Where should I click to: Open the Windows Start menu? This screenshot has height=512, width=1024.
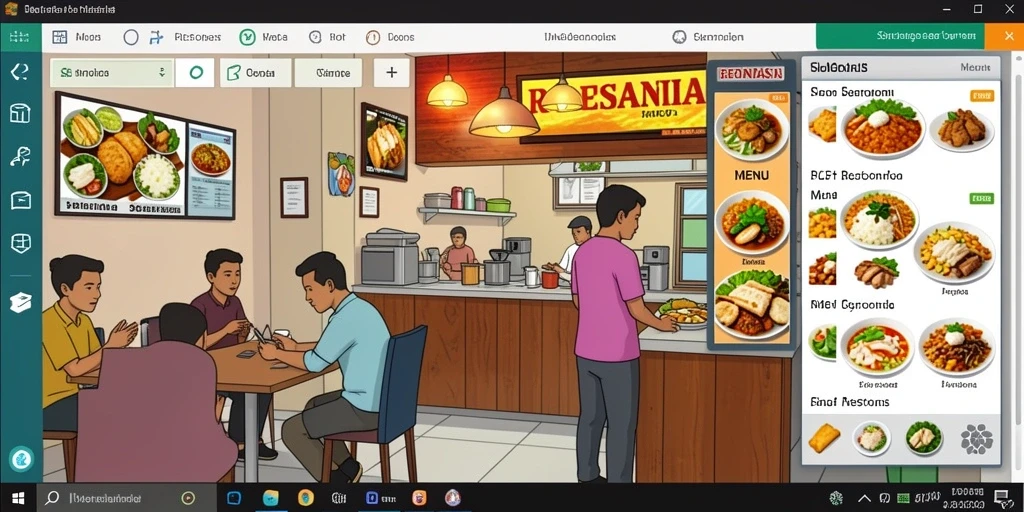tap(18, 498)
